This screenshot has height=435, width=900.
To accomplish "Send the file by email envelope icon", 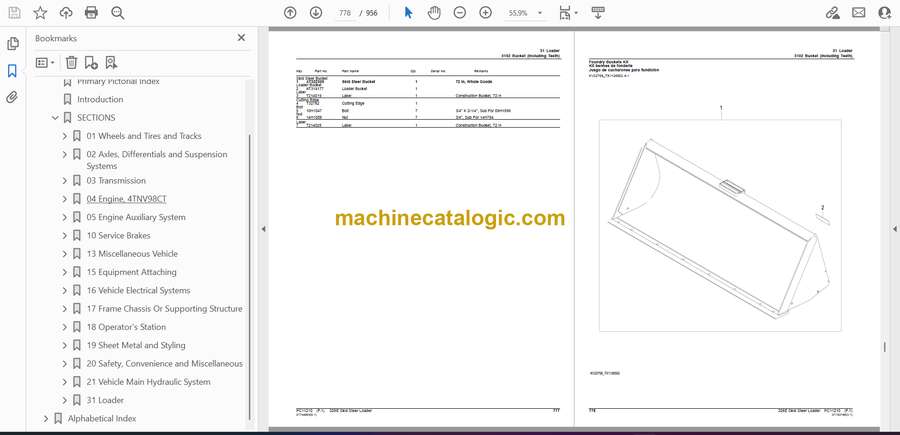I will [859, 13].
